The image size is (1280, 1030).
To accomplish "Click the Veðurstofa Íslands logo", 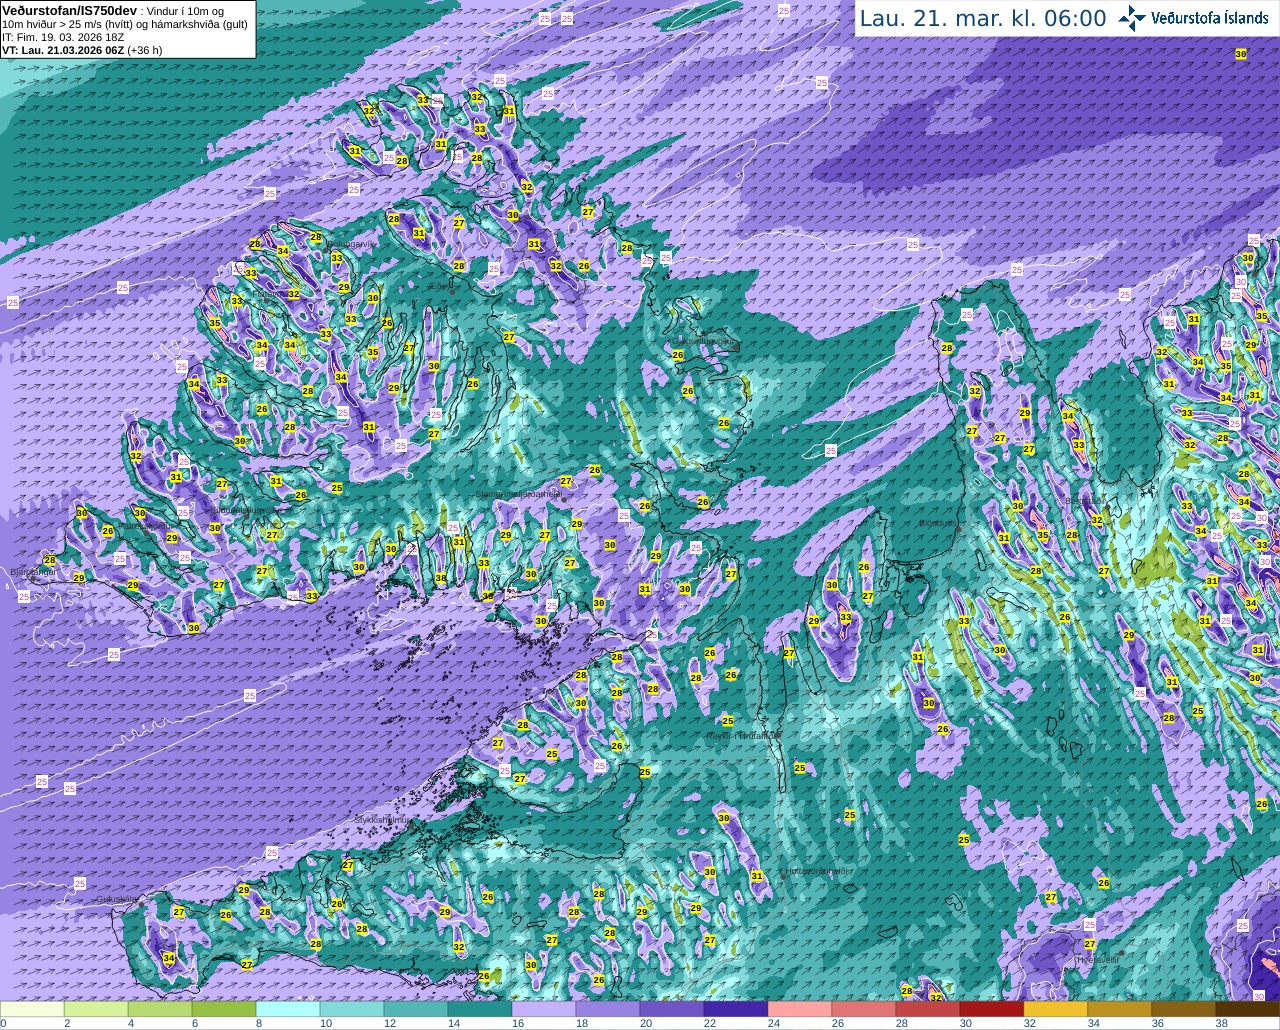I will click(1194, 18).
